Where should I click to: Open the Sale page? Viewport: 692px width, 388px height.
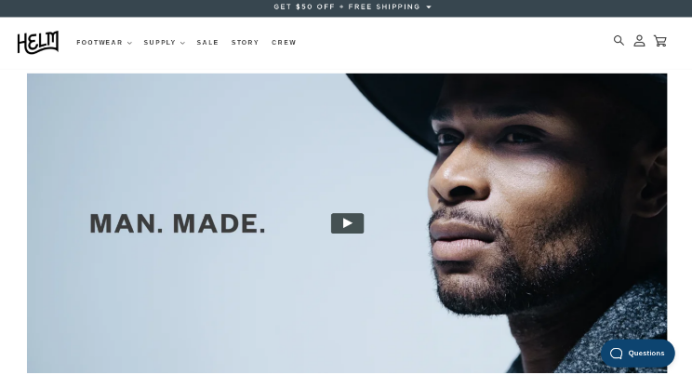[207, 42]
